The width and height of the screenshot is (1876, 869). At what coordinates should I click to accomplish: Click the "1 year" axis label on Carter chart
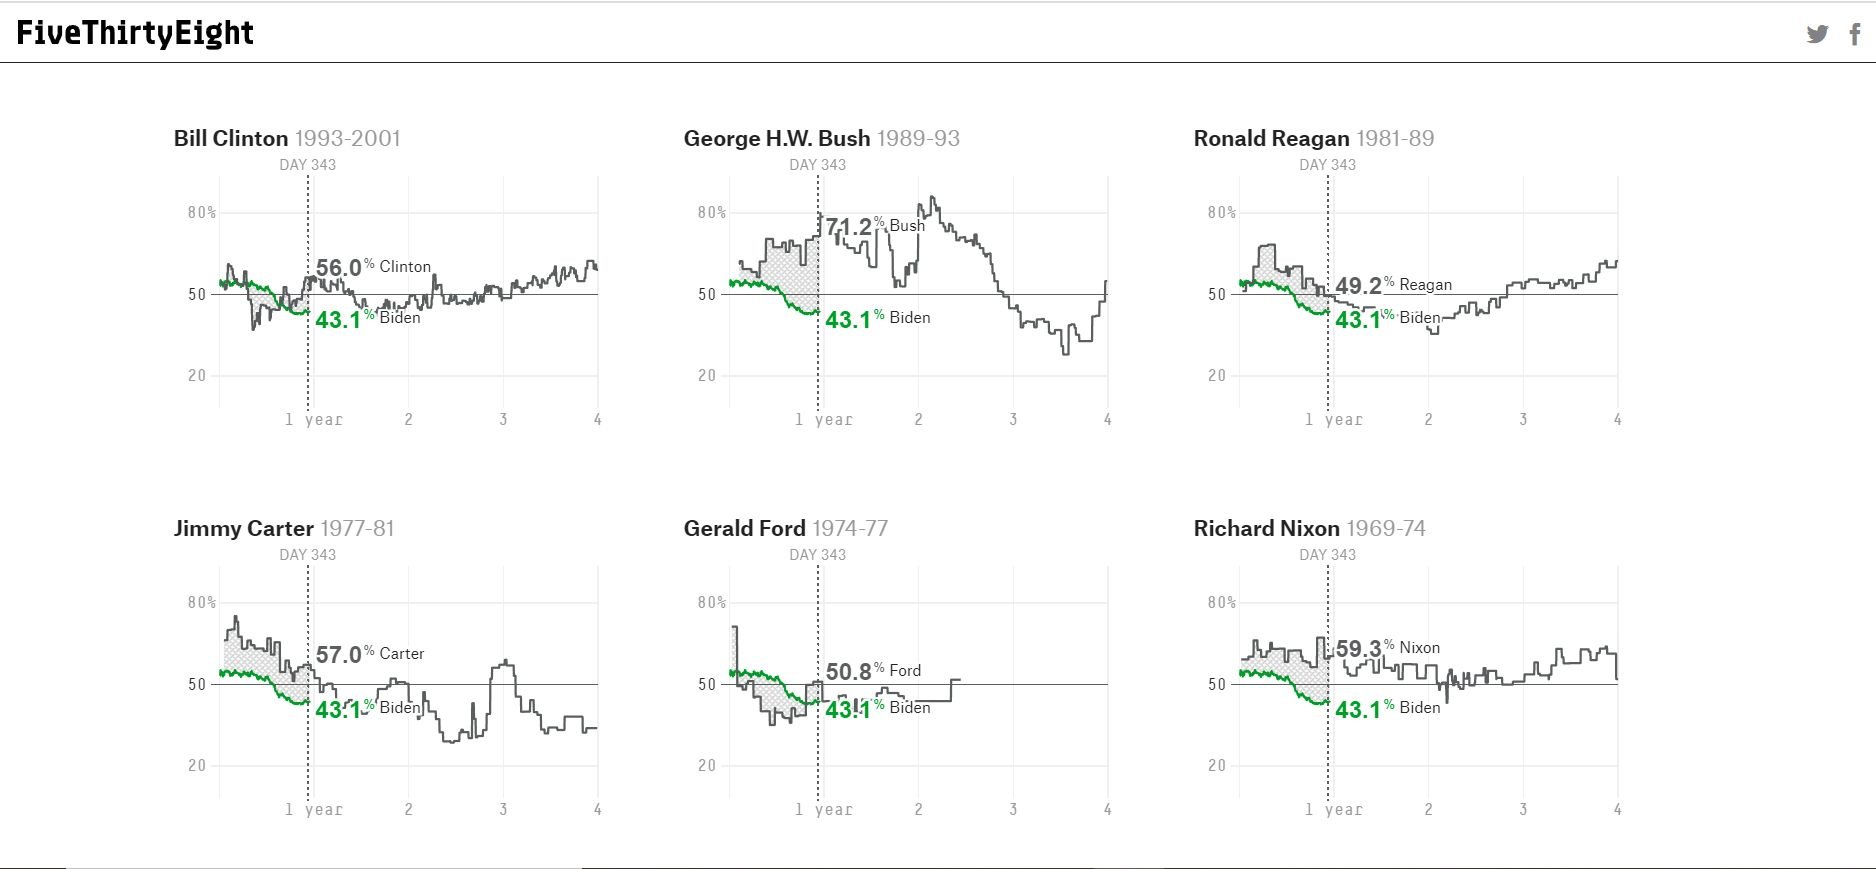(314, 810)
